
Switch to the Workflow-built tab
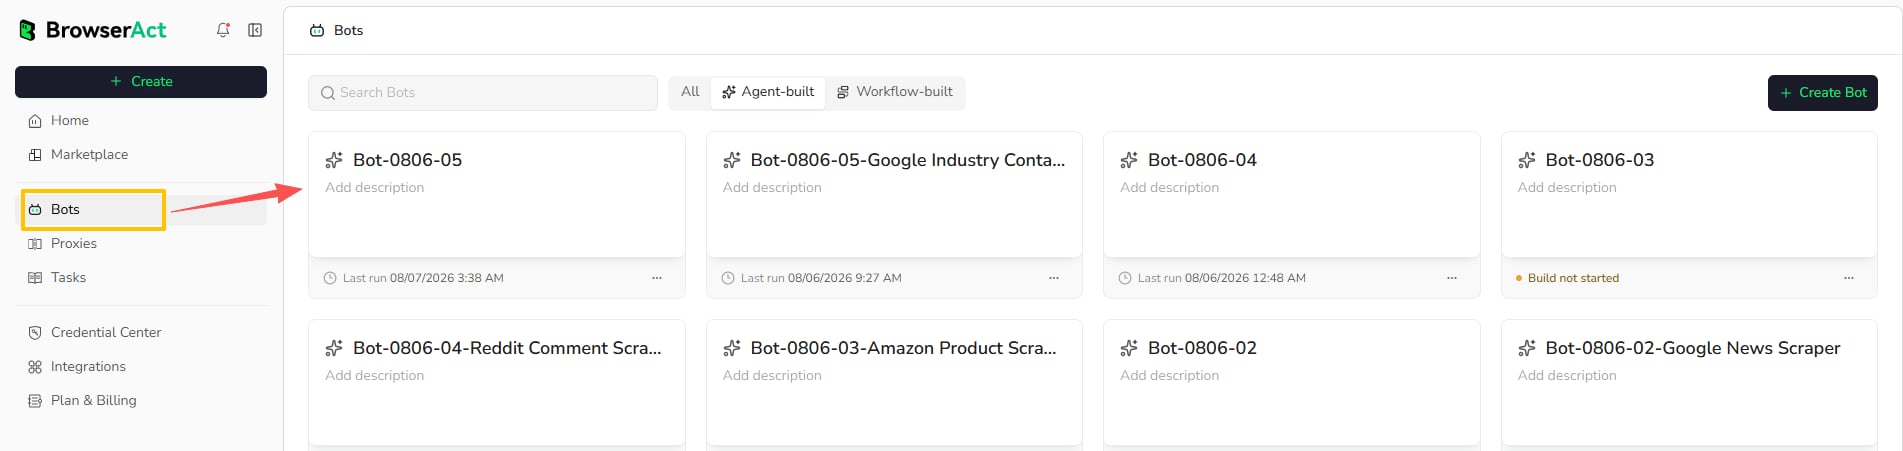895,92
